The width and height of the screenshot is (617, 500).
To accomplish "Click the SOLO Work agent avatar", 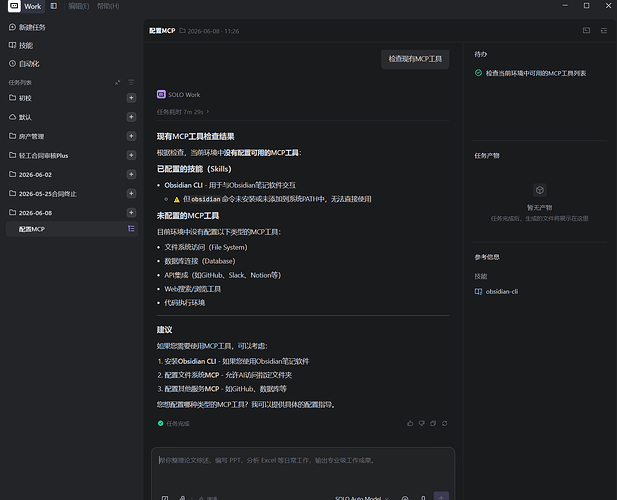I will (x=161, y=94).
